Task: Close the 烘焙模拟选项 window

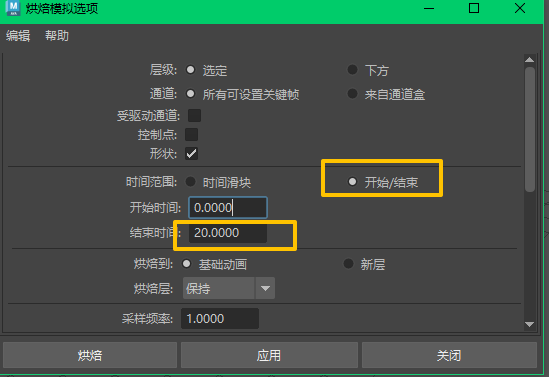Action: click(520, 8)
